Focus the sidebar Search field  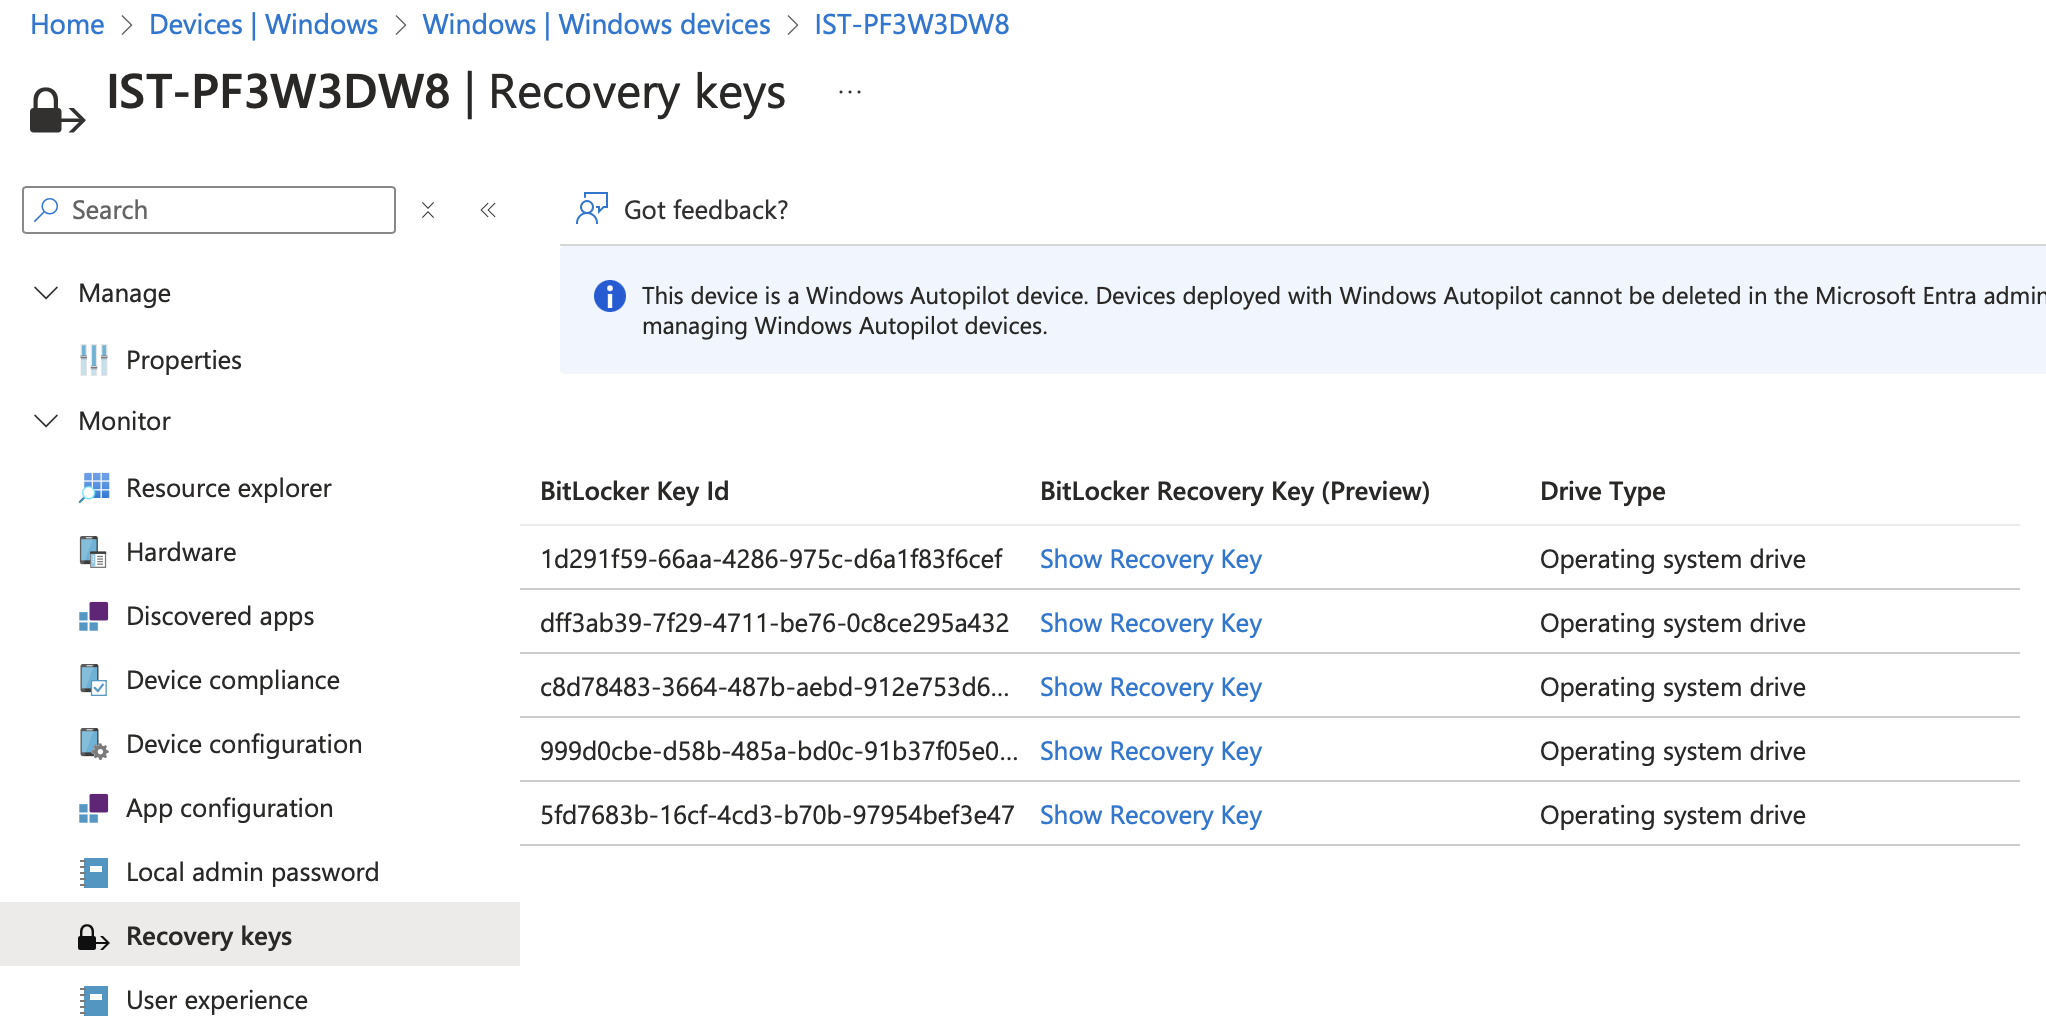click(x=209, y=210)
